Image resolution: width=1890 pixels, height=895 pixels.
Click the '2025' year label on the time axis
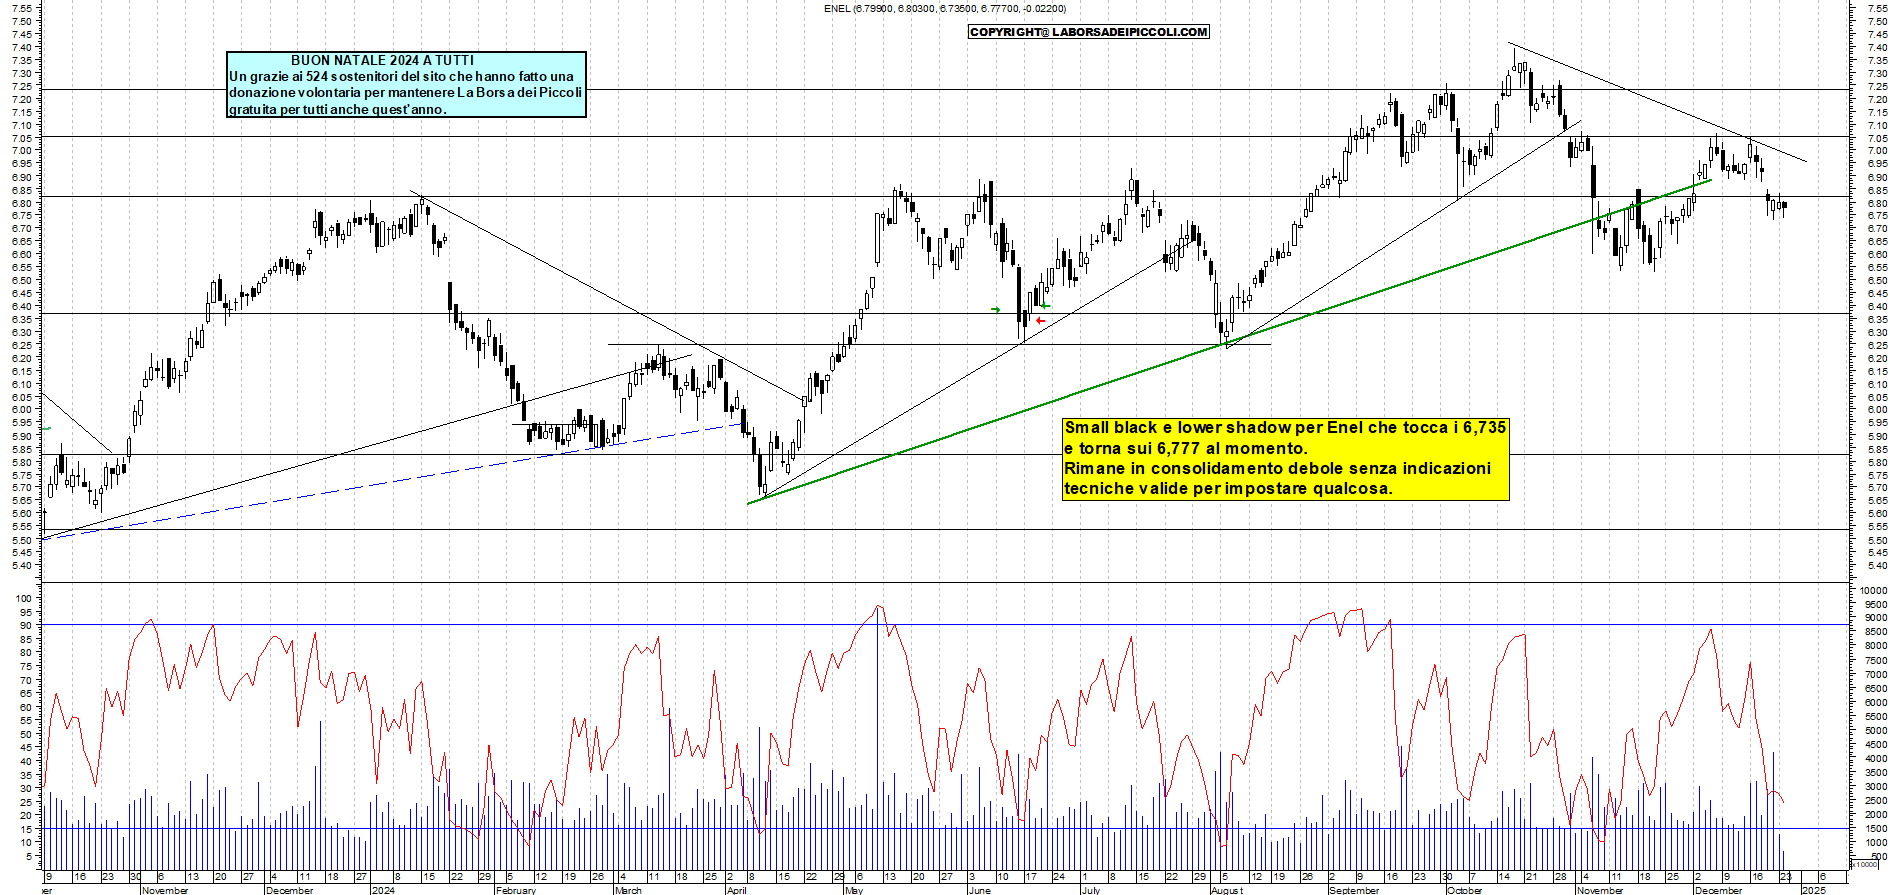1813,890
